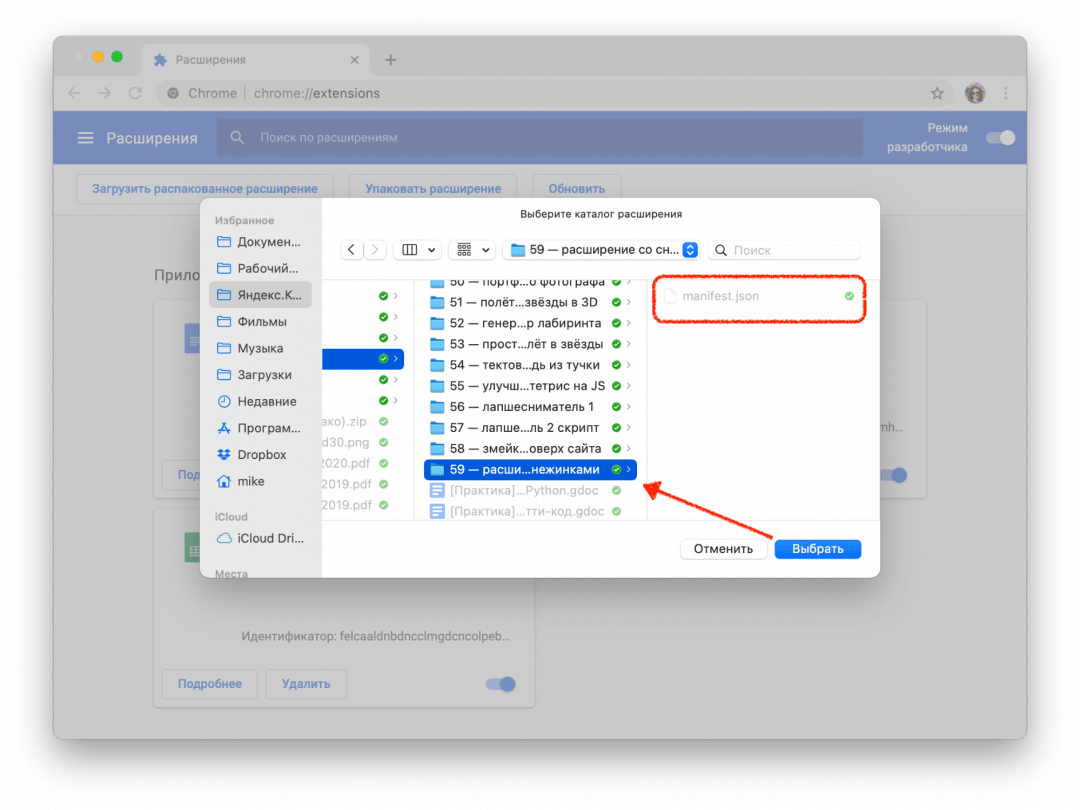Click the profile avatar in Chrome toolbar
The image size is (1080, 810).
tap(975, 93)
